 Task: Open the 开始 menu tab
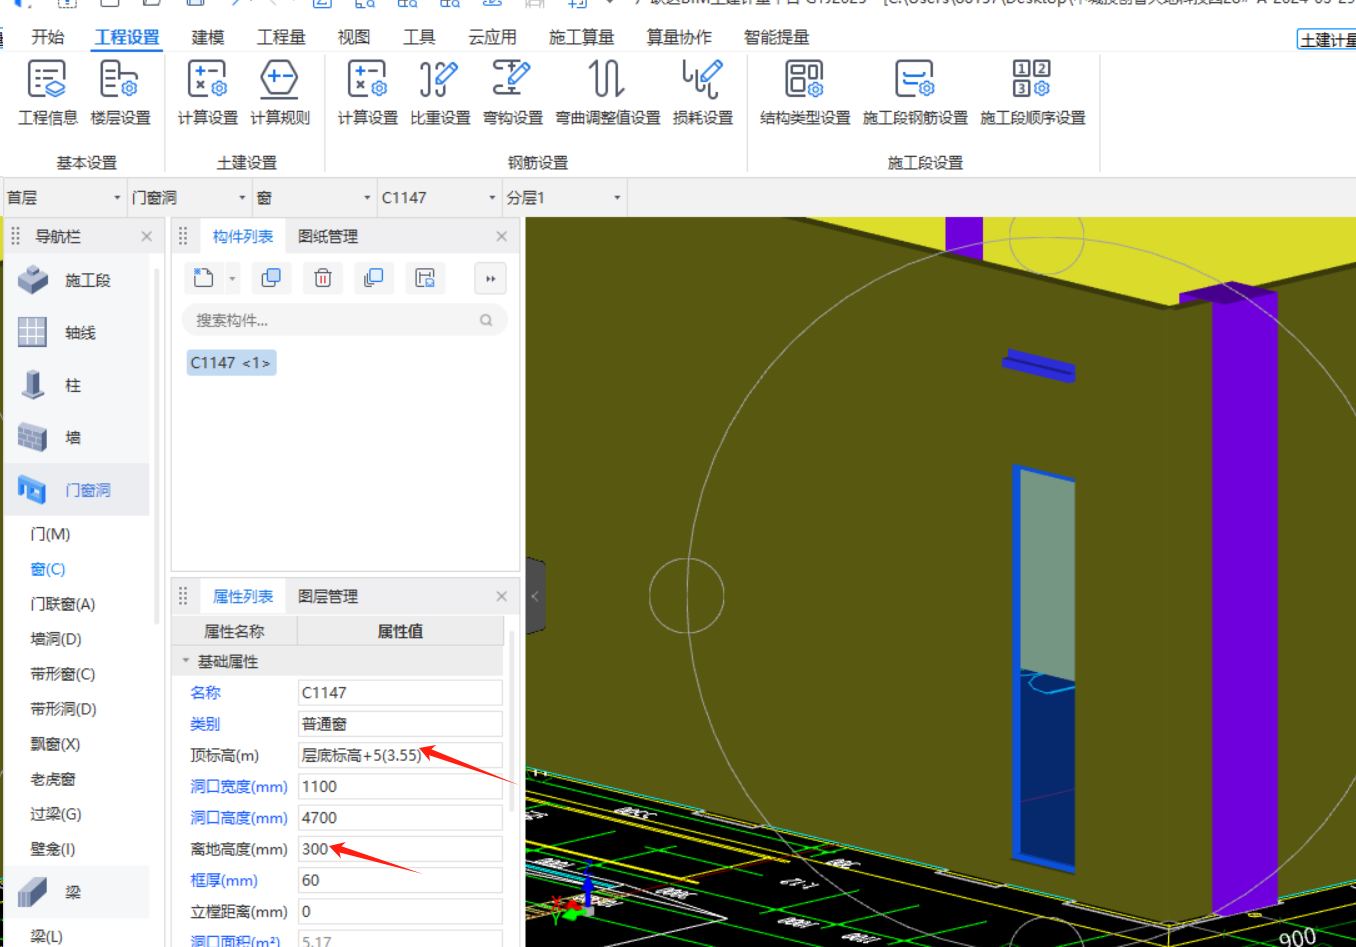point(47,37)
